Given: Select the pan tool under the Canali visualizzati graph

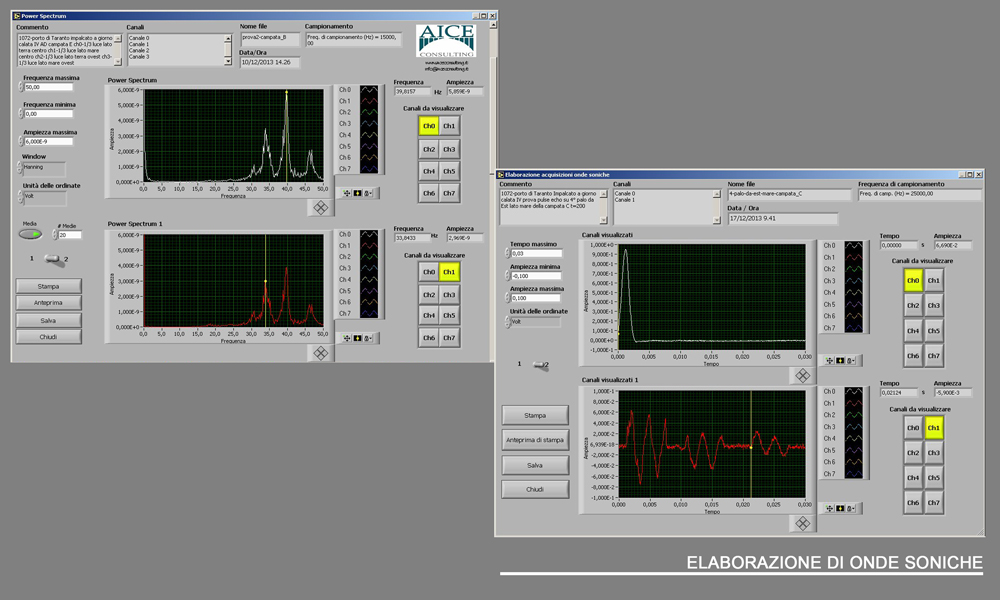Looking at the screenshot, I should coord(851,361).
